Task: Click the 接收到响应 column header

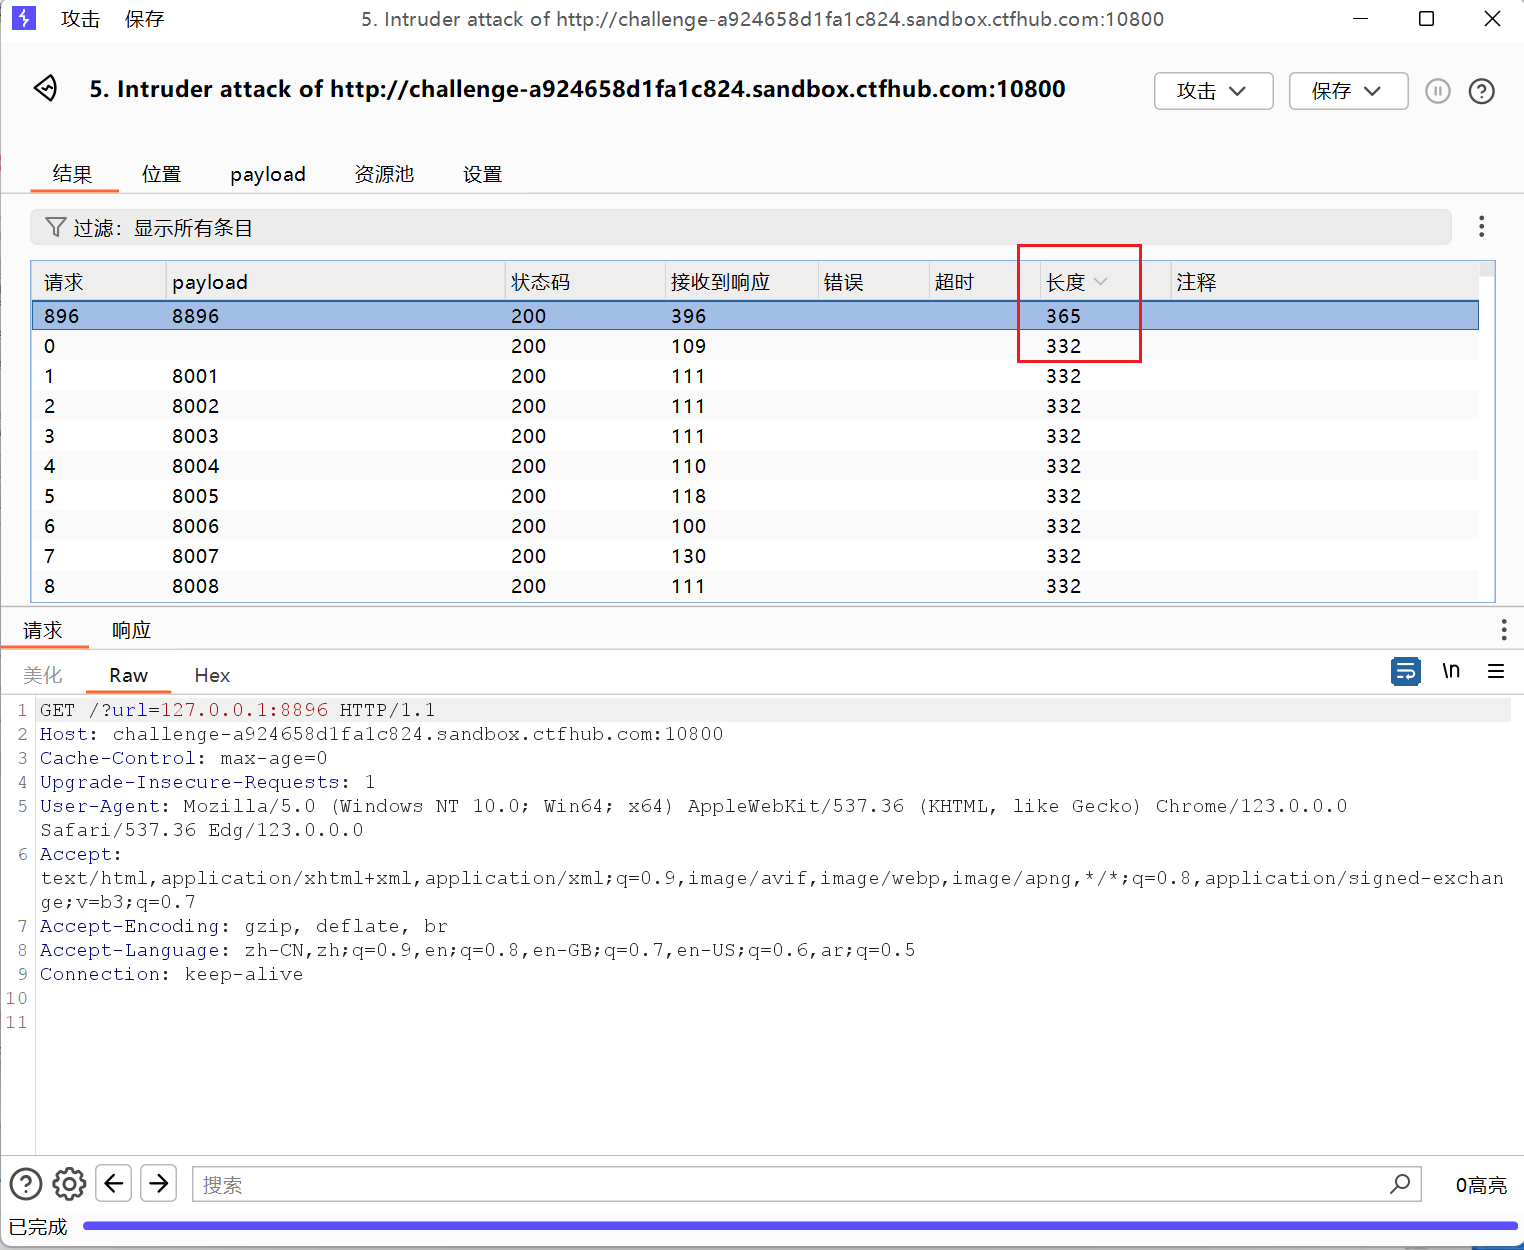Action: [x=741, y=282]
